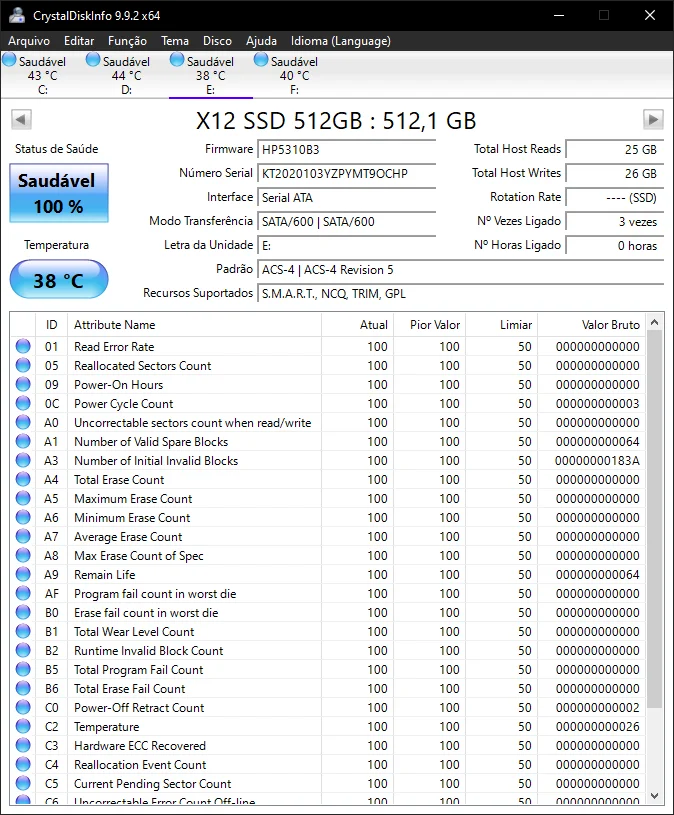Click the scroll up arrow of attribute list

coord(655,323)
